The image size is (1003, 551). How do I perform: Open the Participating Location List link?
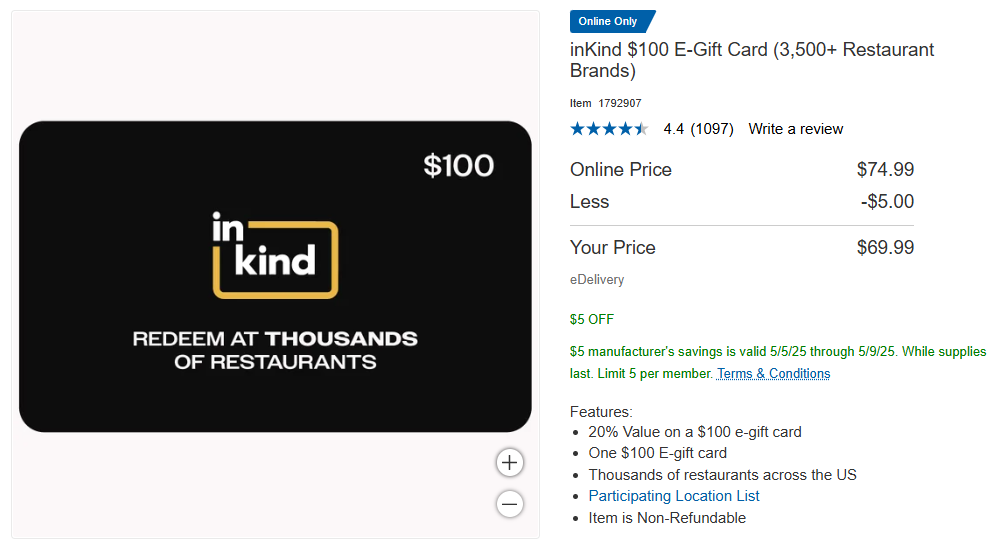(x=673, y=496)
